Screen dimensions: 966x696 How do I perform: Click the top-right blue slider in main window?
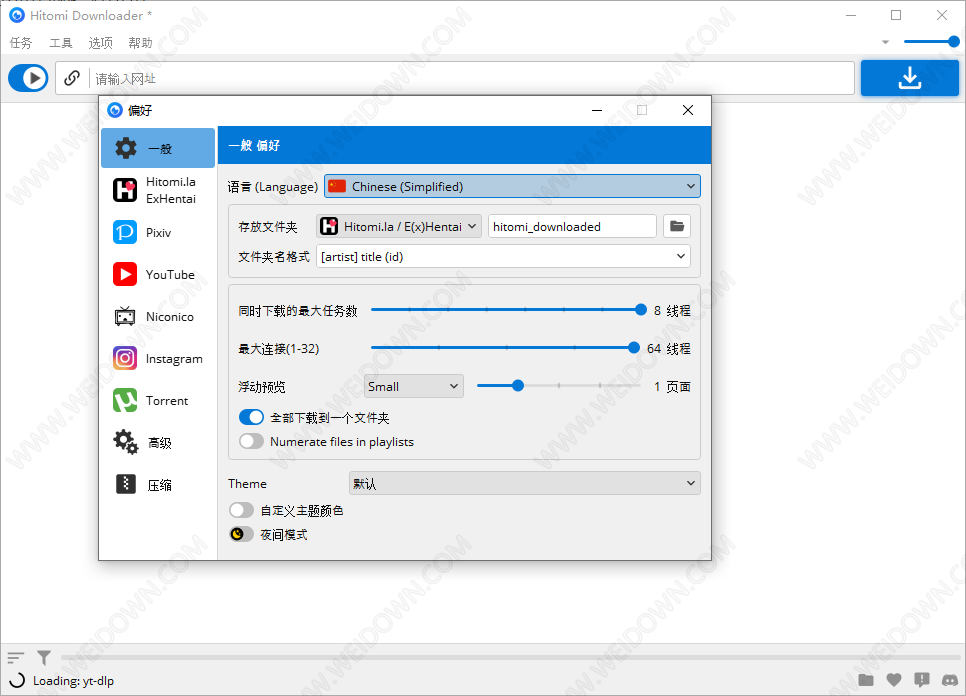932,42
